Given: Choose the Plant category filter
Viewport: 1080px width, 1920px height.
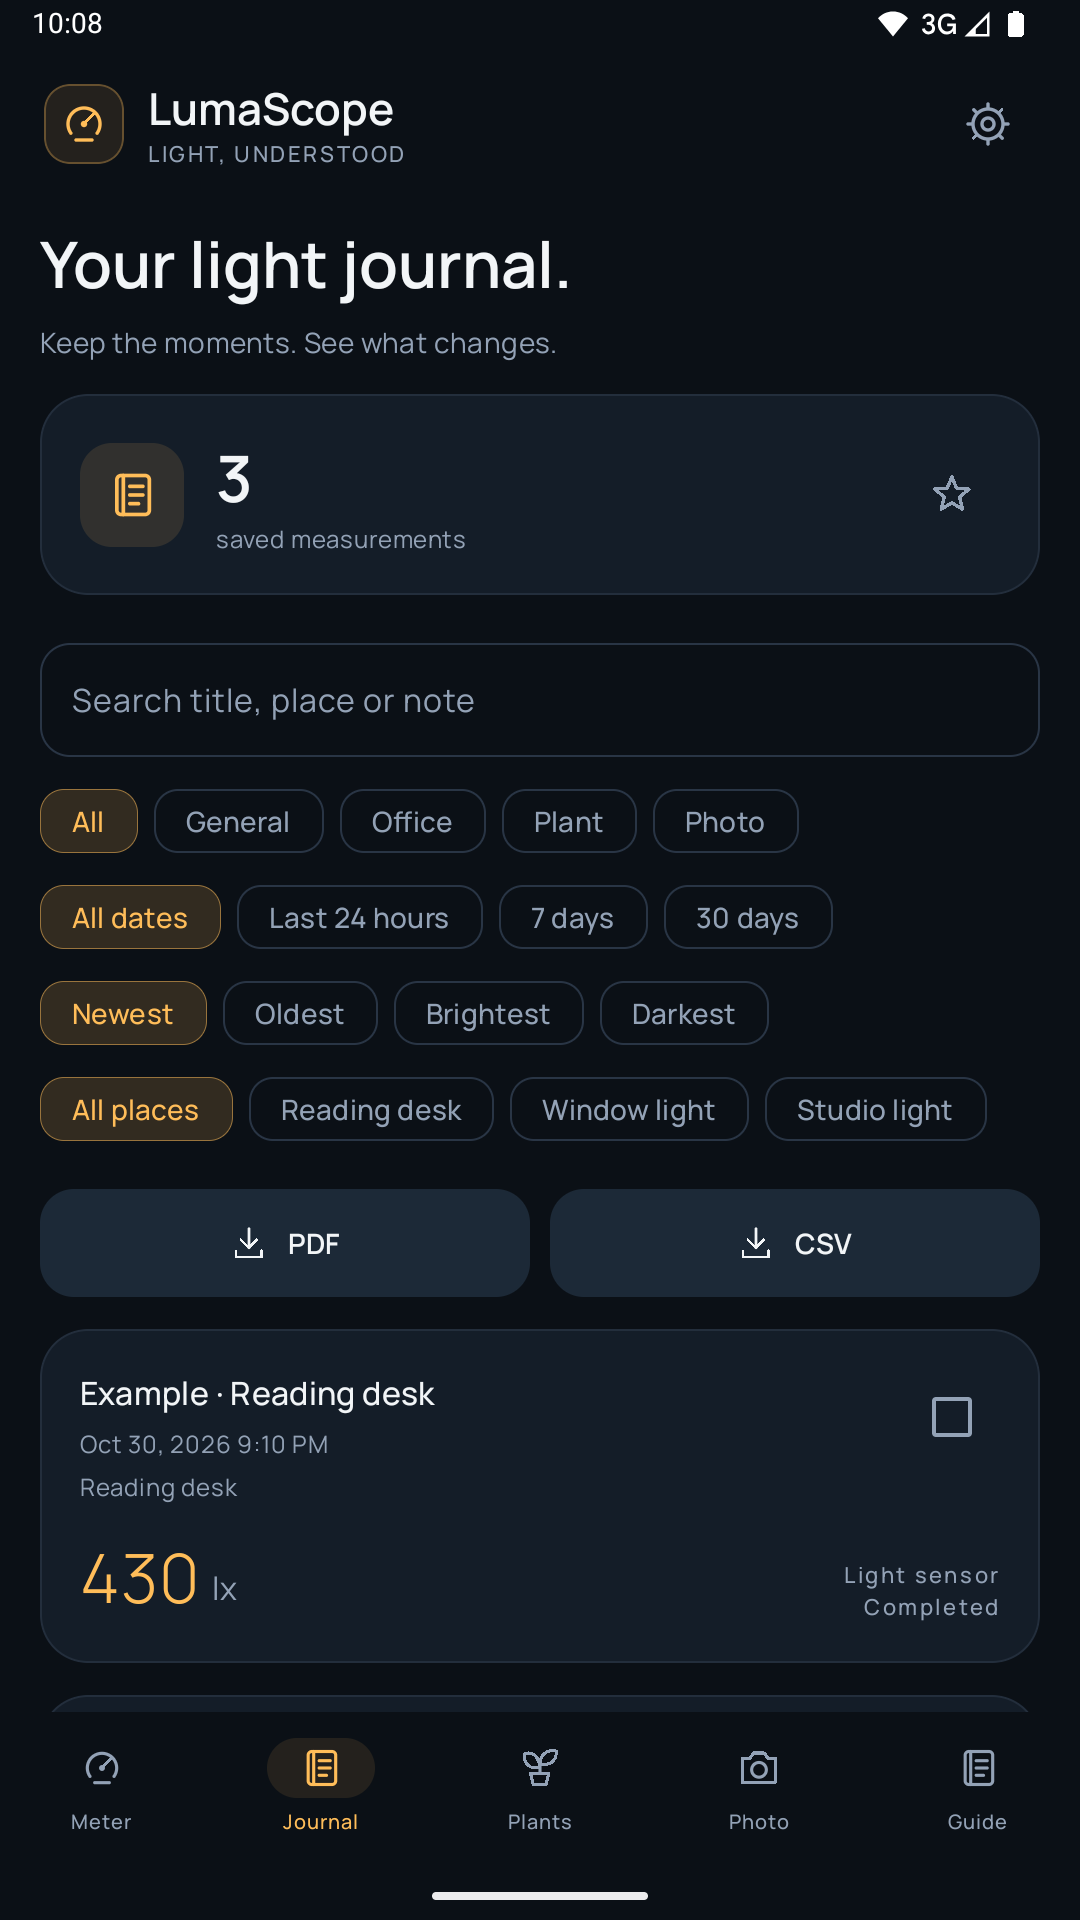Looking at the screenshot, I should (x=569, y=822).
